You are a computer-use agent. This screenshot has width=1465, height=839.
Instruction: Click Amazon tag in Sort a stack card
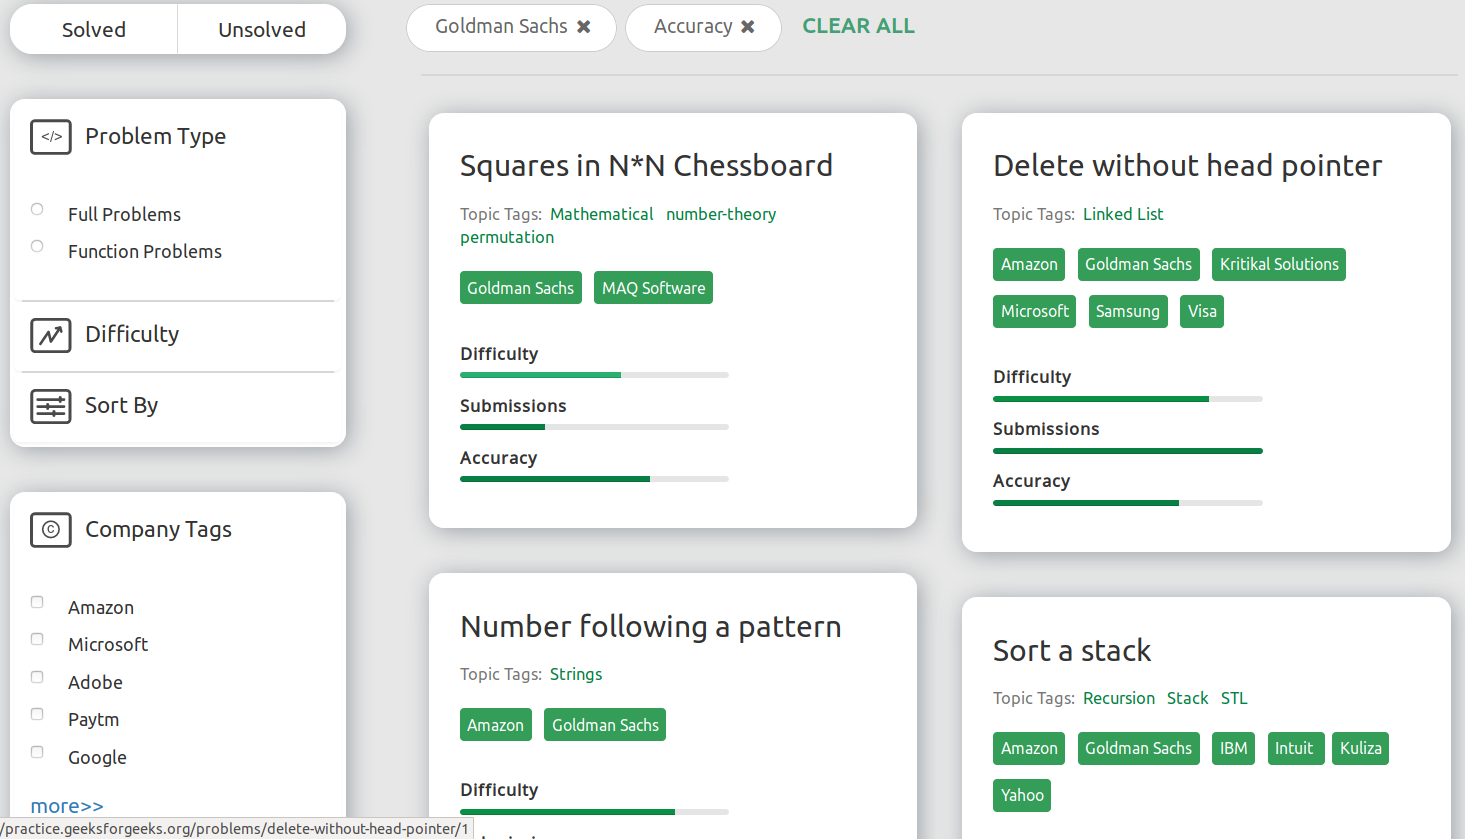[1029, 748]
